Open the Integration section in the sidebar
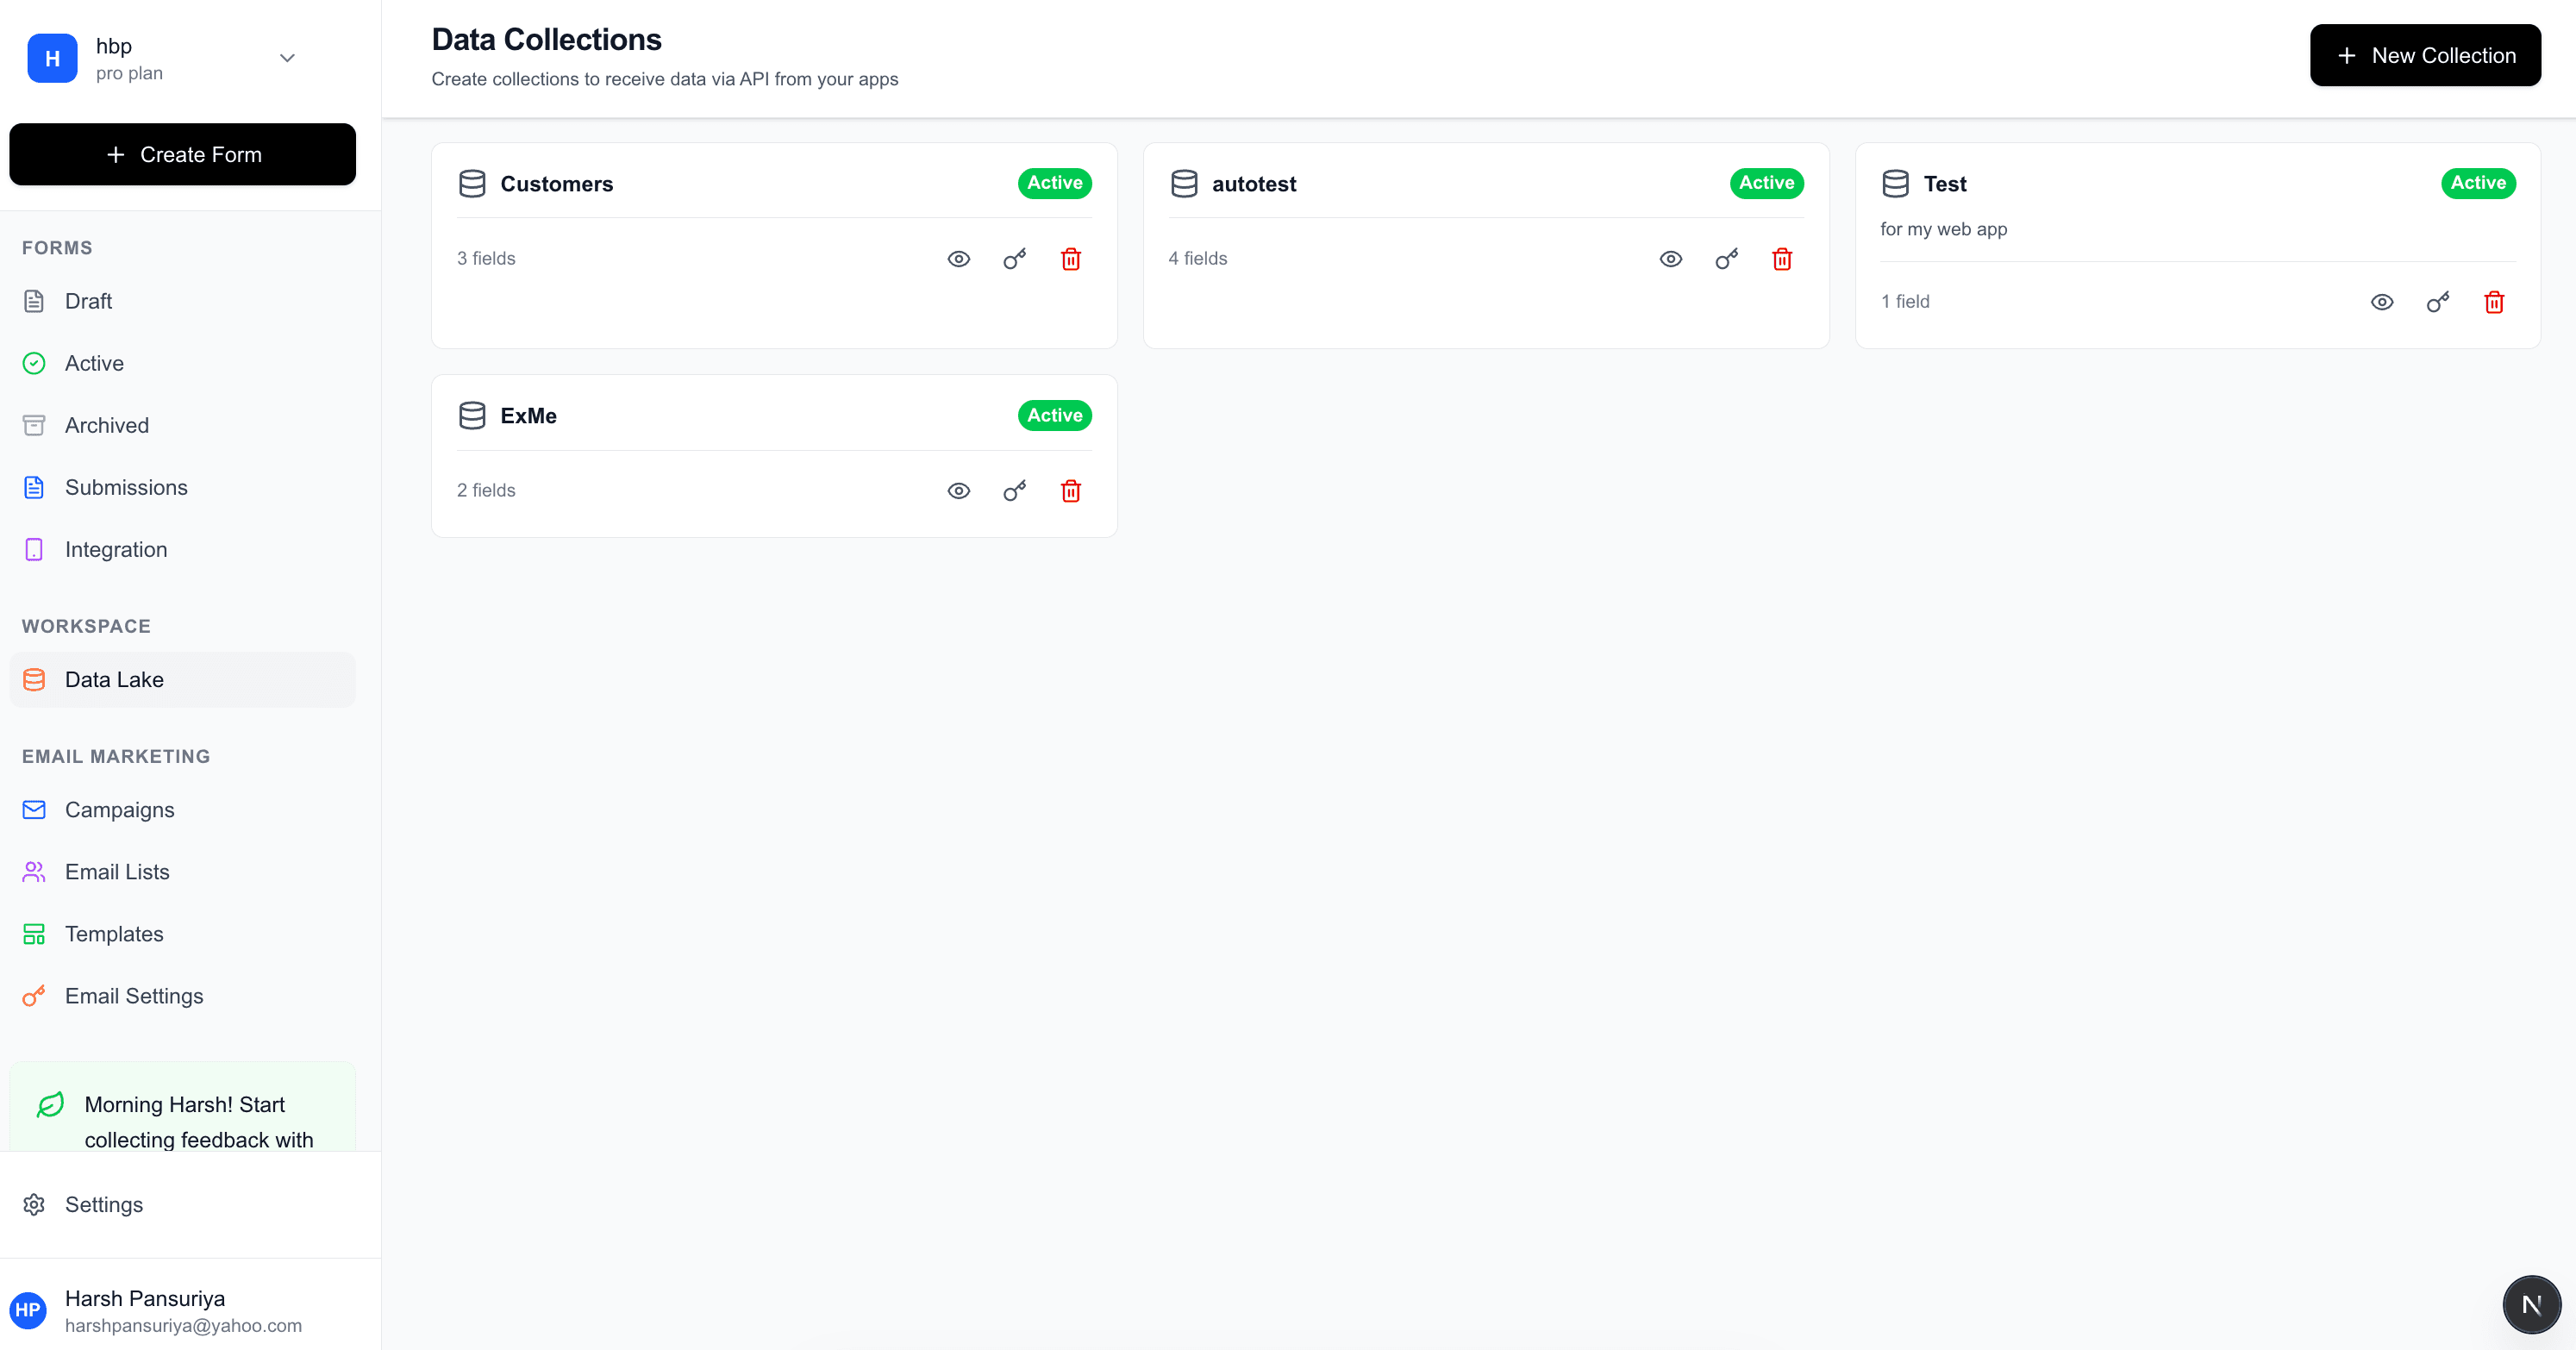This screenshot has width=2576, height=1350. coord(115,549)
